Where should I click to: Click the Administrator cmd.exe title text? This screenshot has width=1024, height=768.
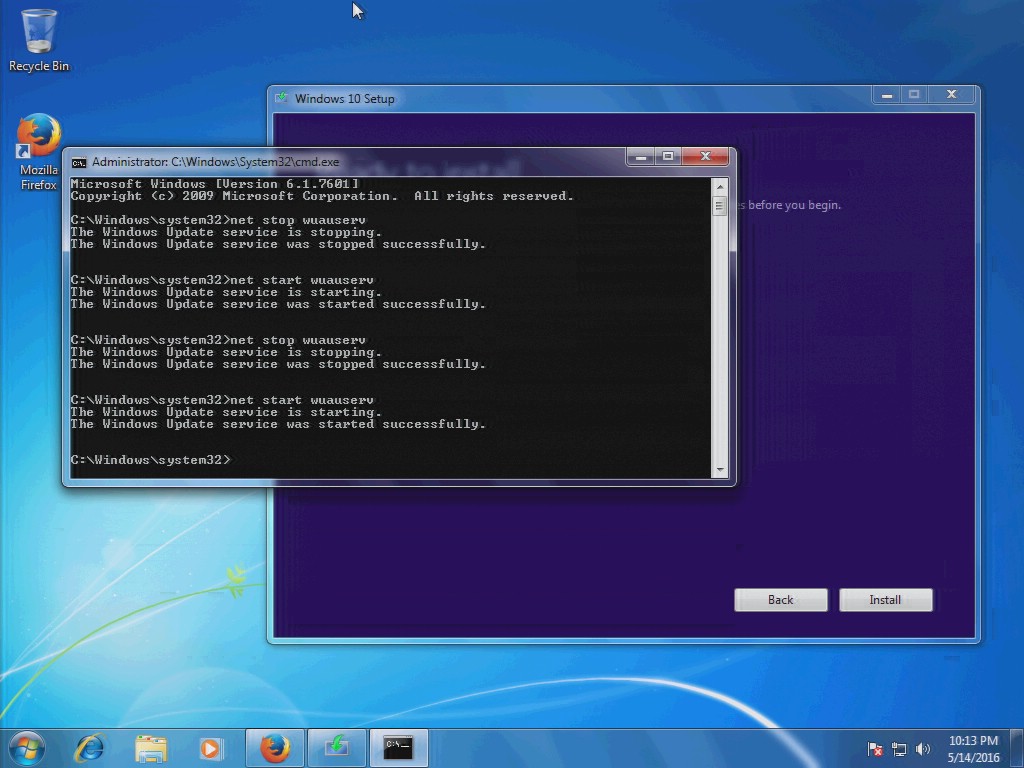(216, 162)
